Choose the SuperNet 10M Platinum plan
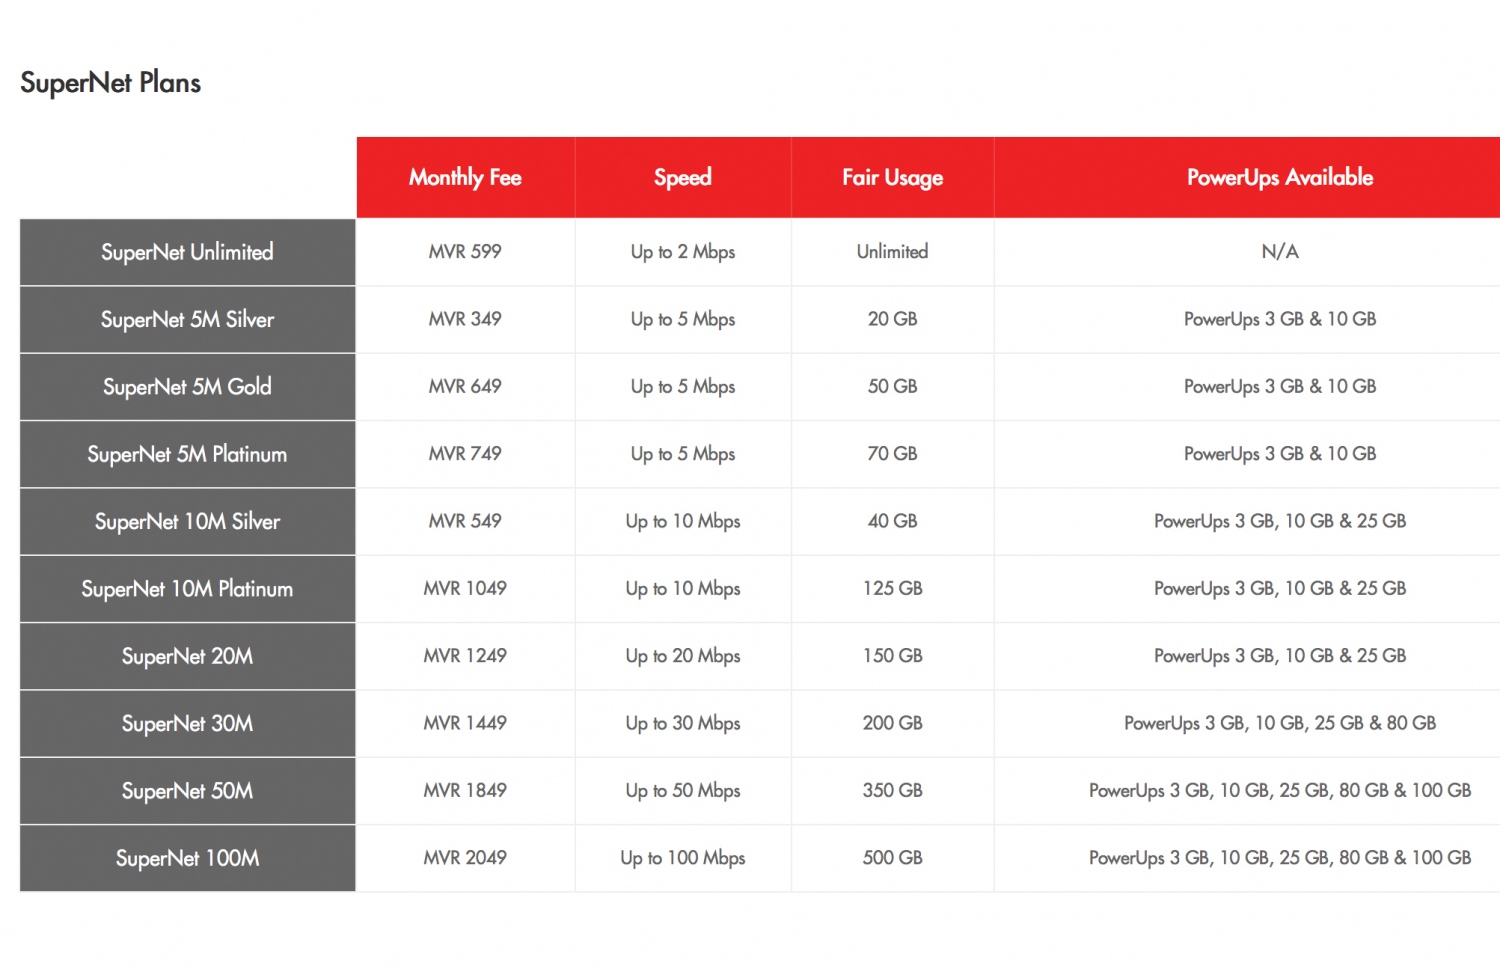 [x=187, y=589]
